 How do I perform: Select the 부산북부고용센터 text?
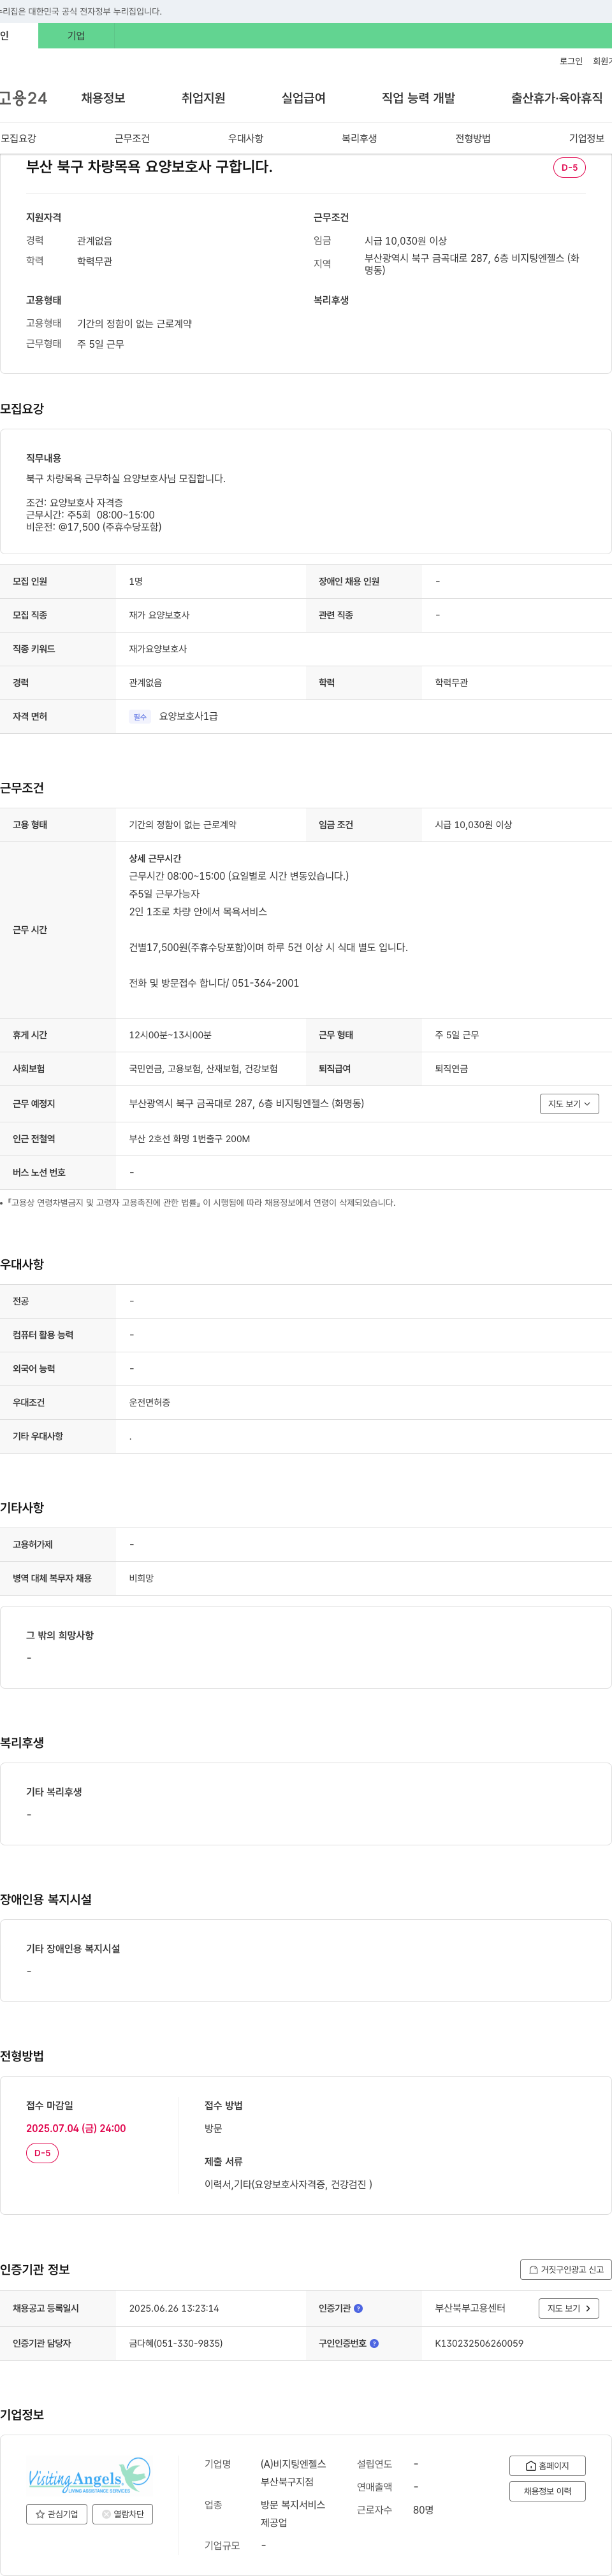tap(470, 2309)
